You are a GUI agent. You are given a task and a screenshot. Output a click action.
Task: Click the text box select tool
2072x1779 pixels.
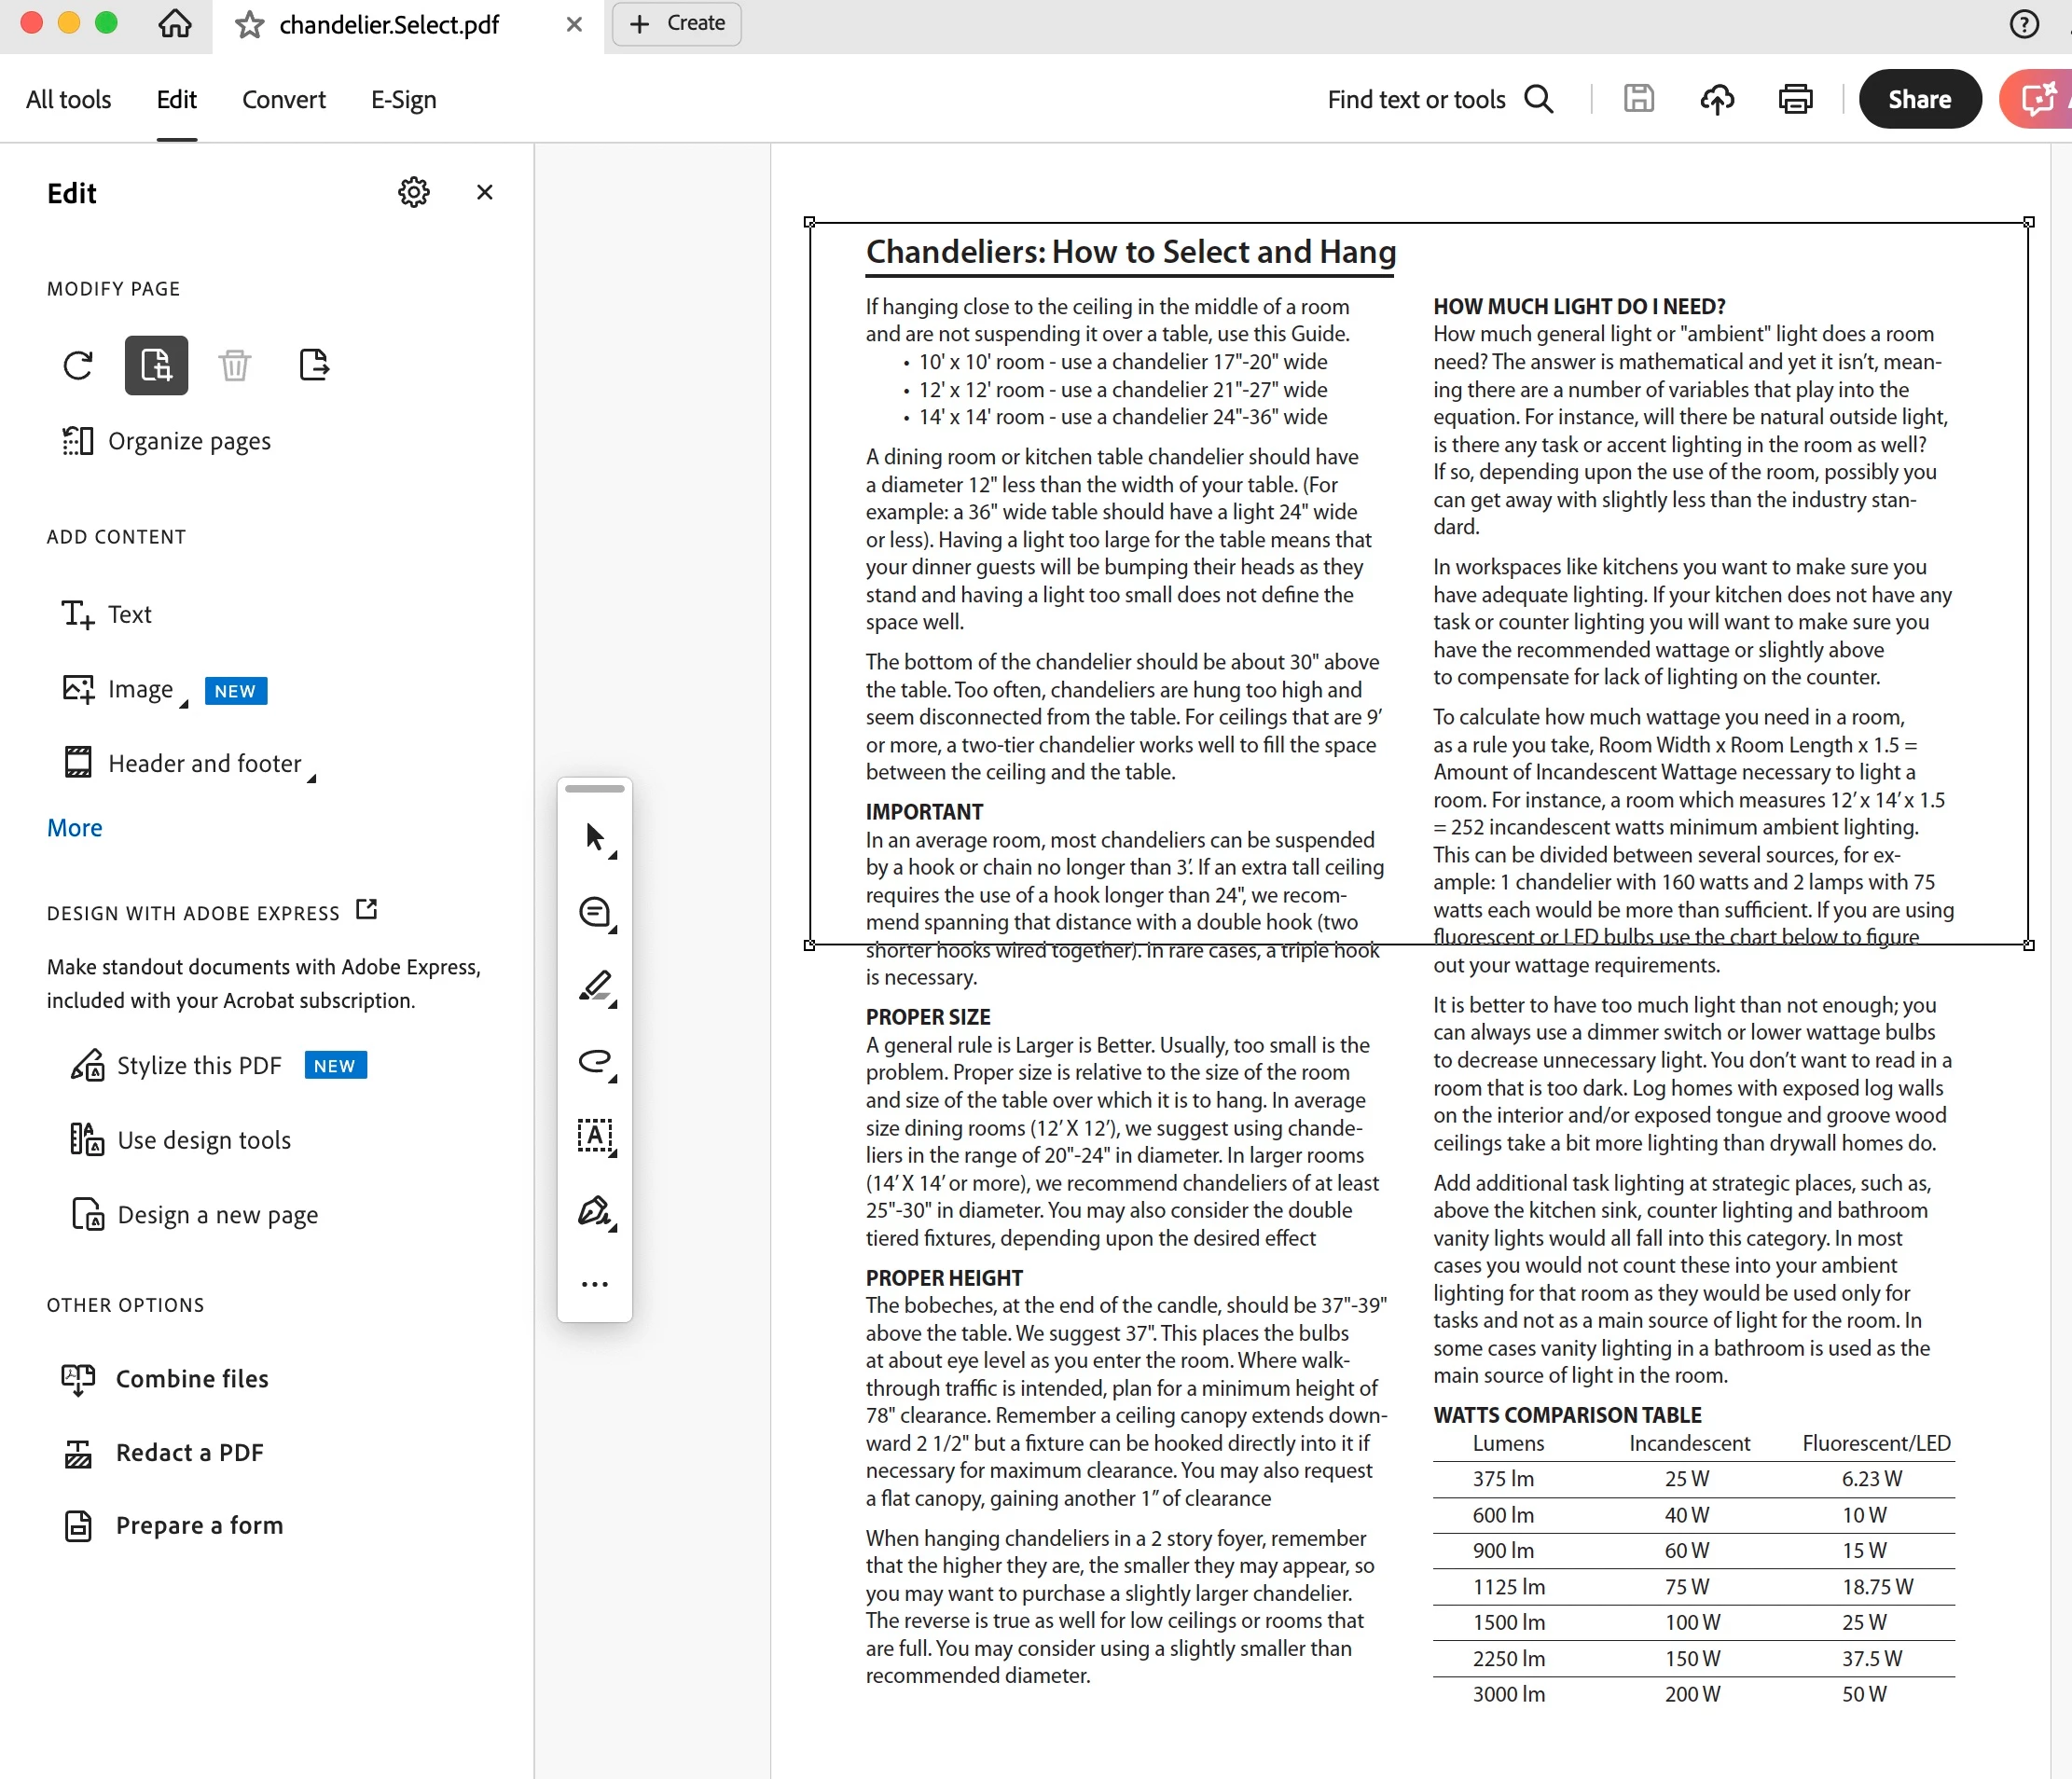click(595, 1136)
